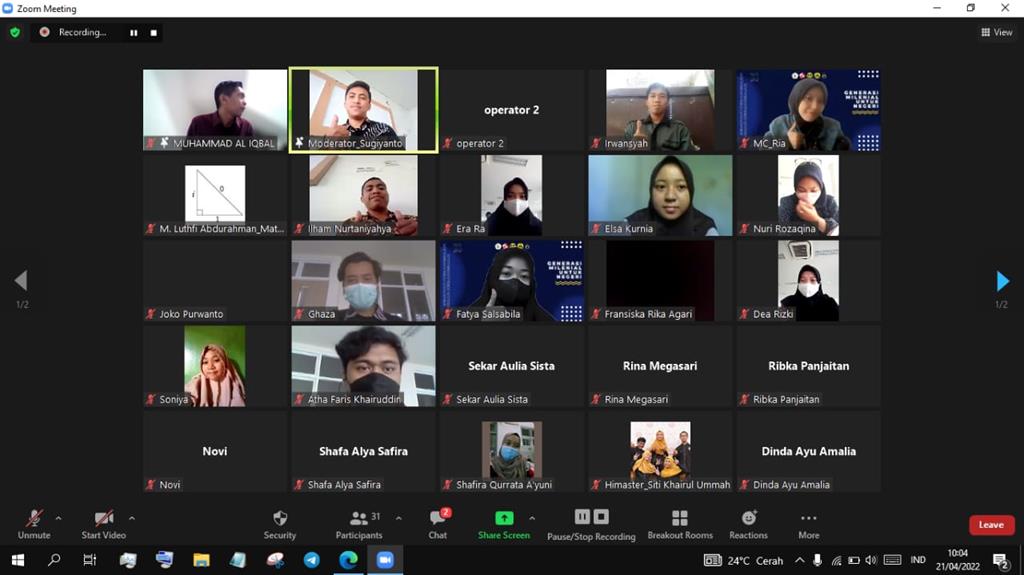
Task: Stop recording from the top indicator
Action: 153,32
